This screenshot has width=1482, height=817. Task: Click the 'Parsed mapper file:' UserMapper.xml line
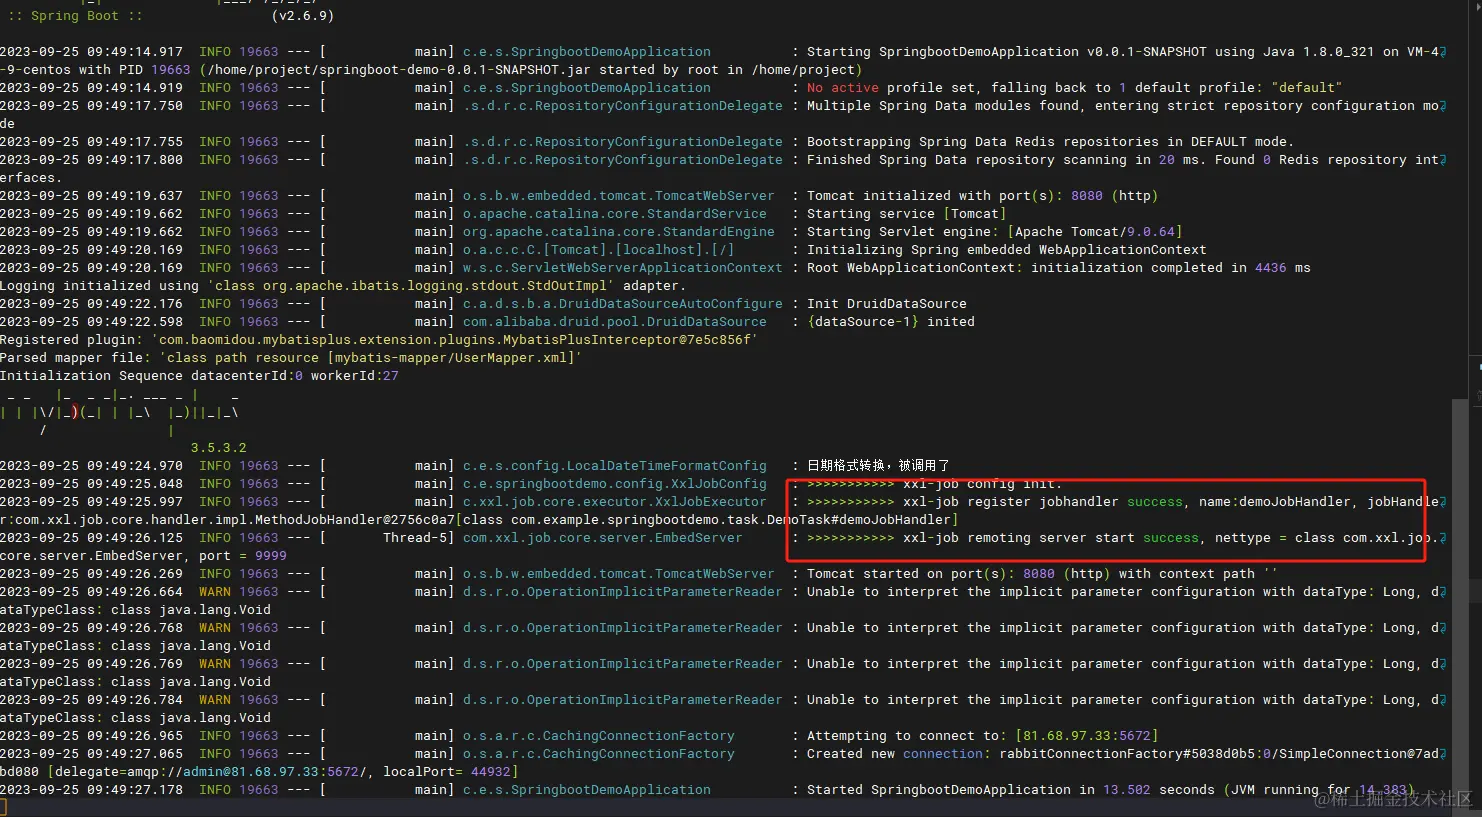pos(291,358)
